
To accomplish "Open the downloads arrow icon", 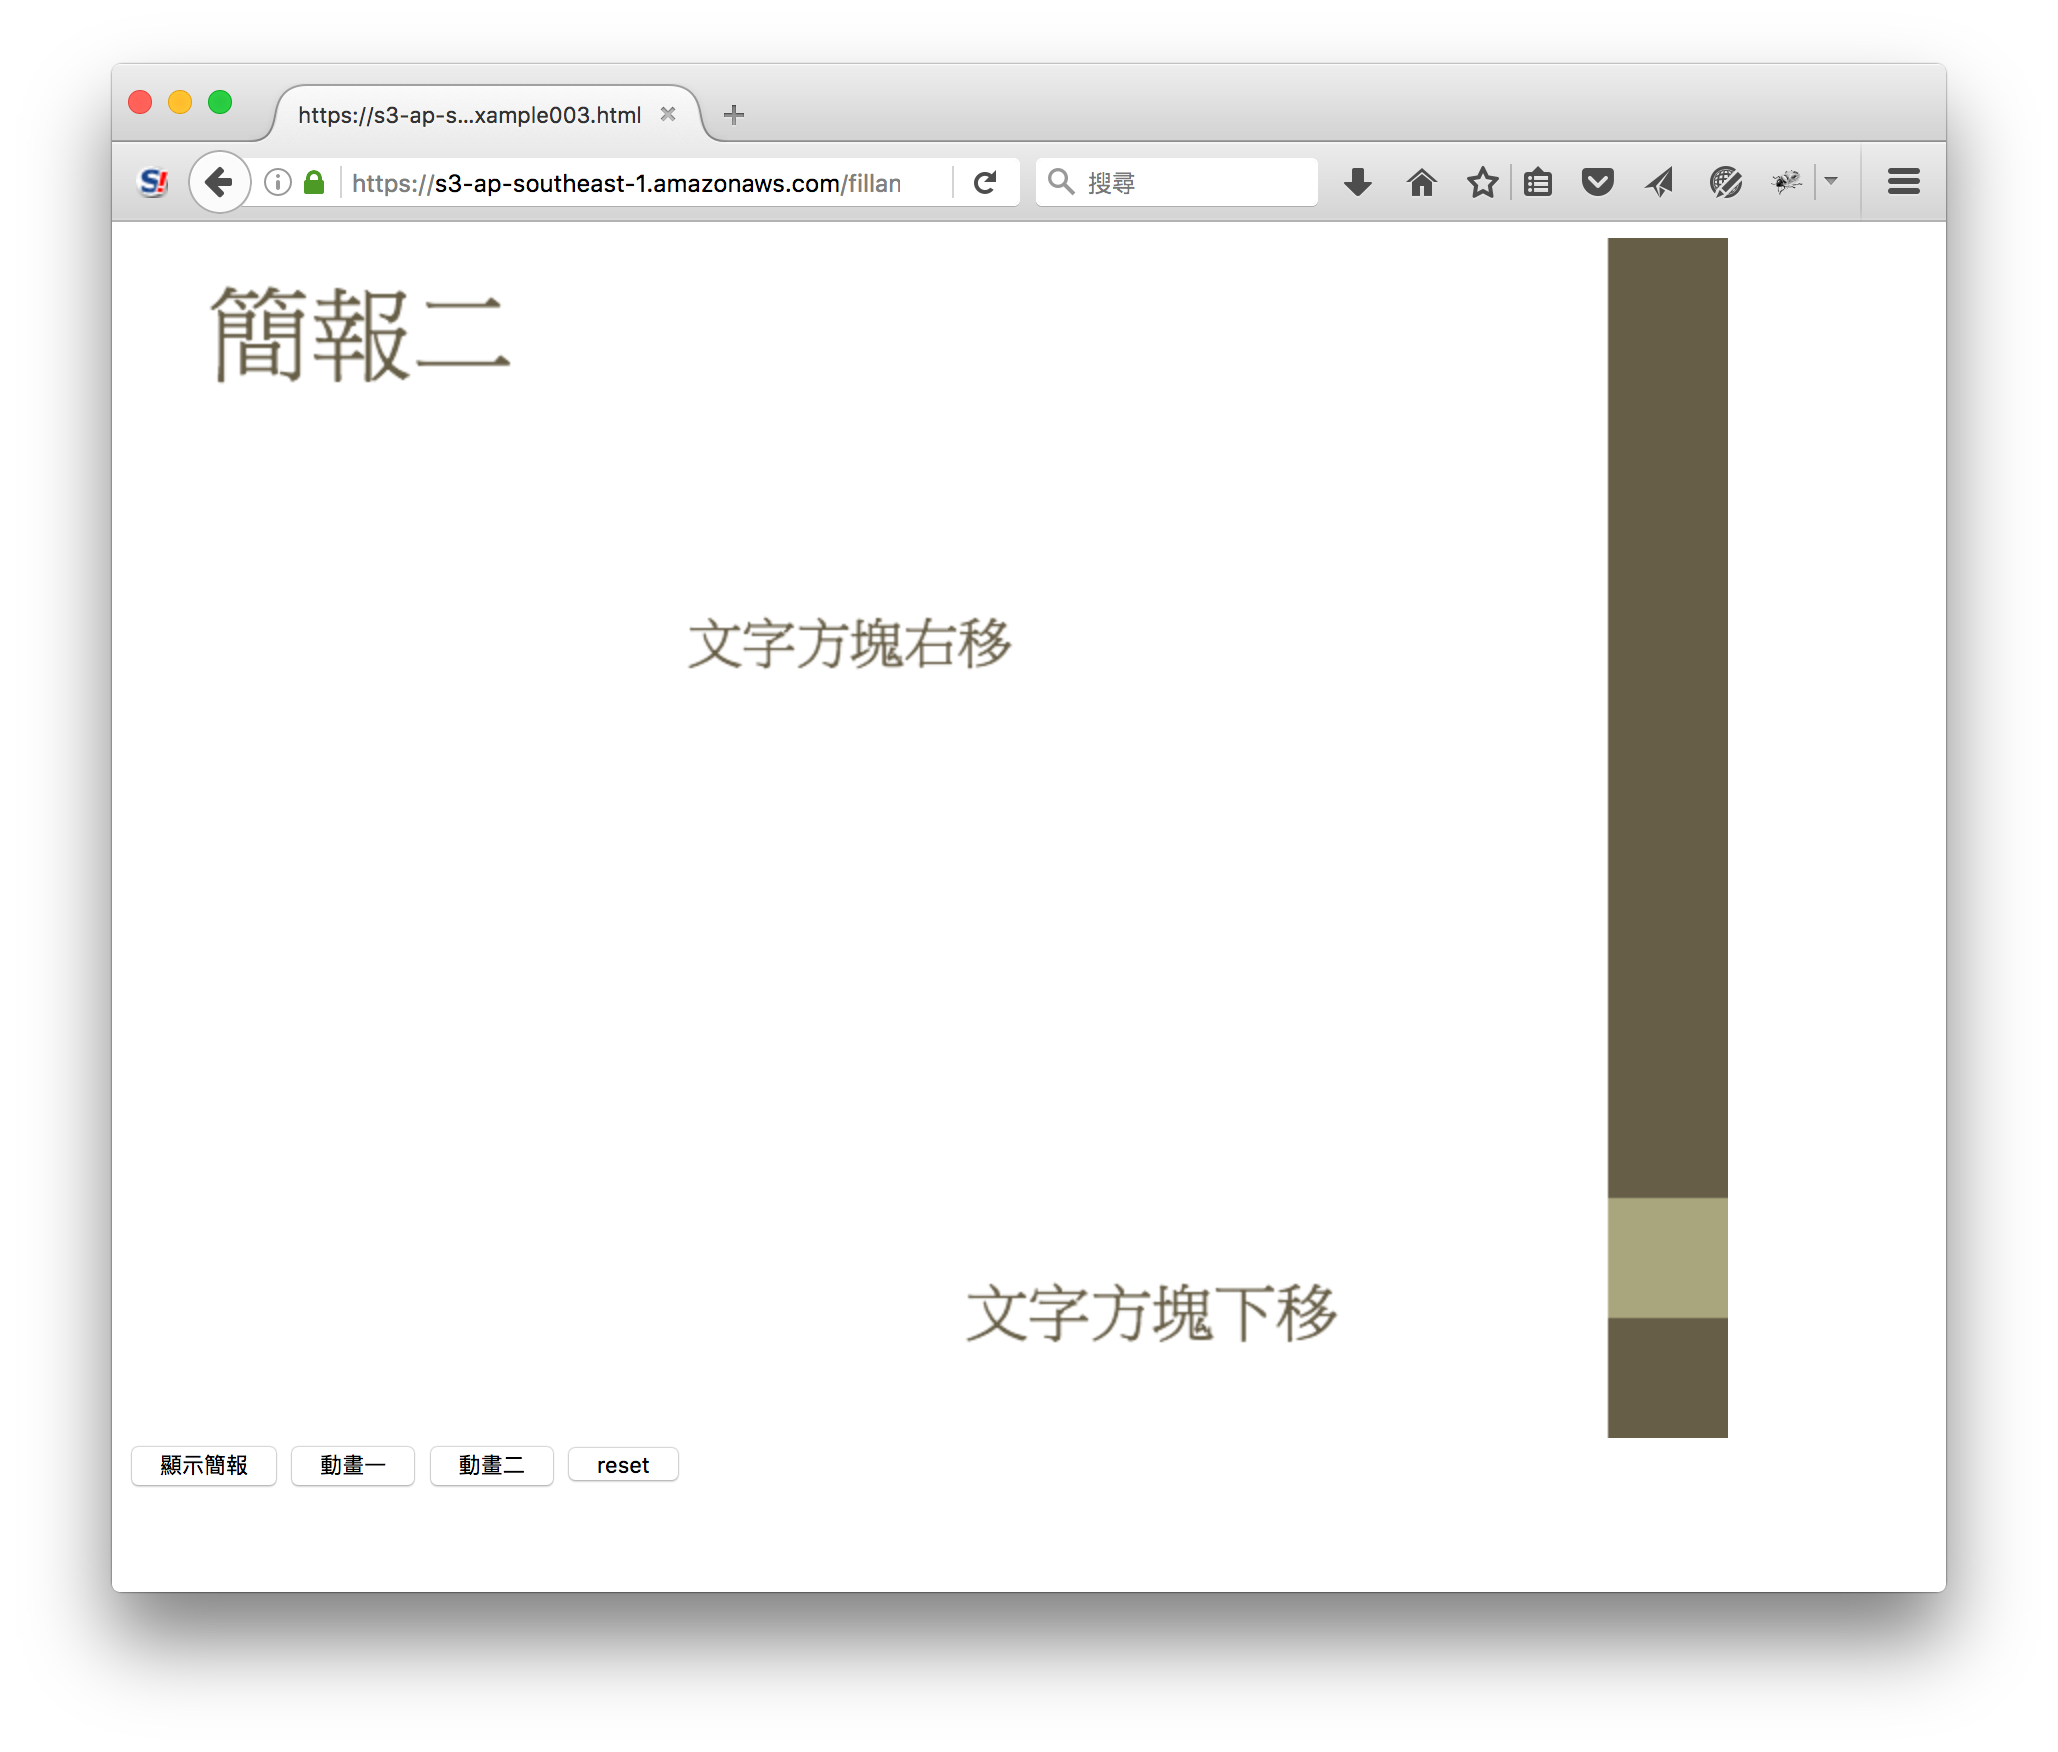I will click(x=1357, y=182).
